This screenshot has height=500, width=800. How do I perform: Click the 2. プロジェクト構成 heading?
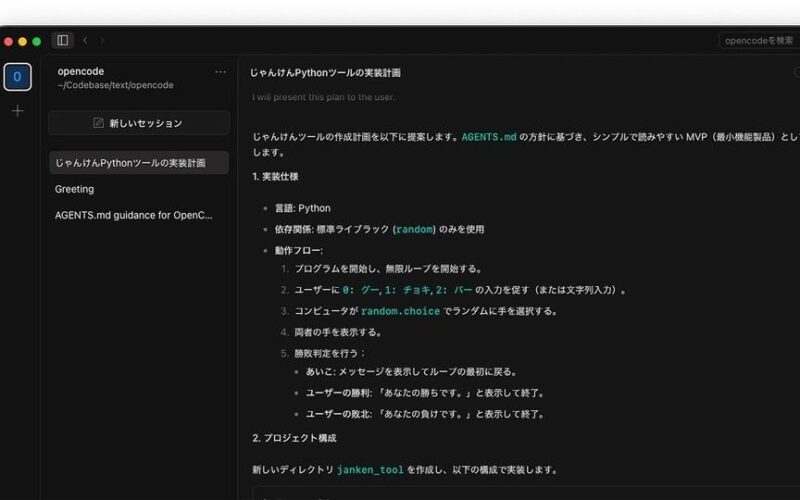click(x=294, y=438)
